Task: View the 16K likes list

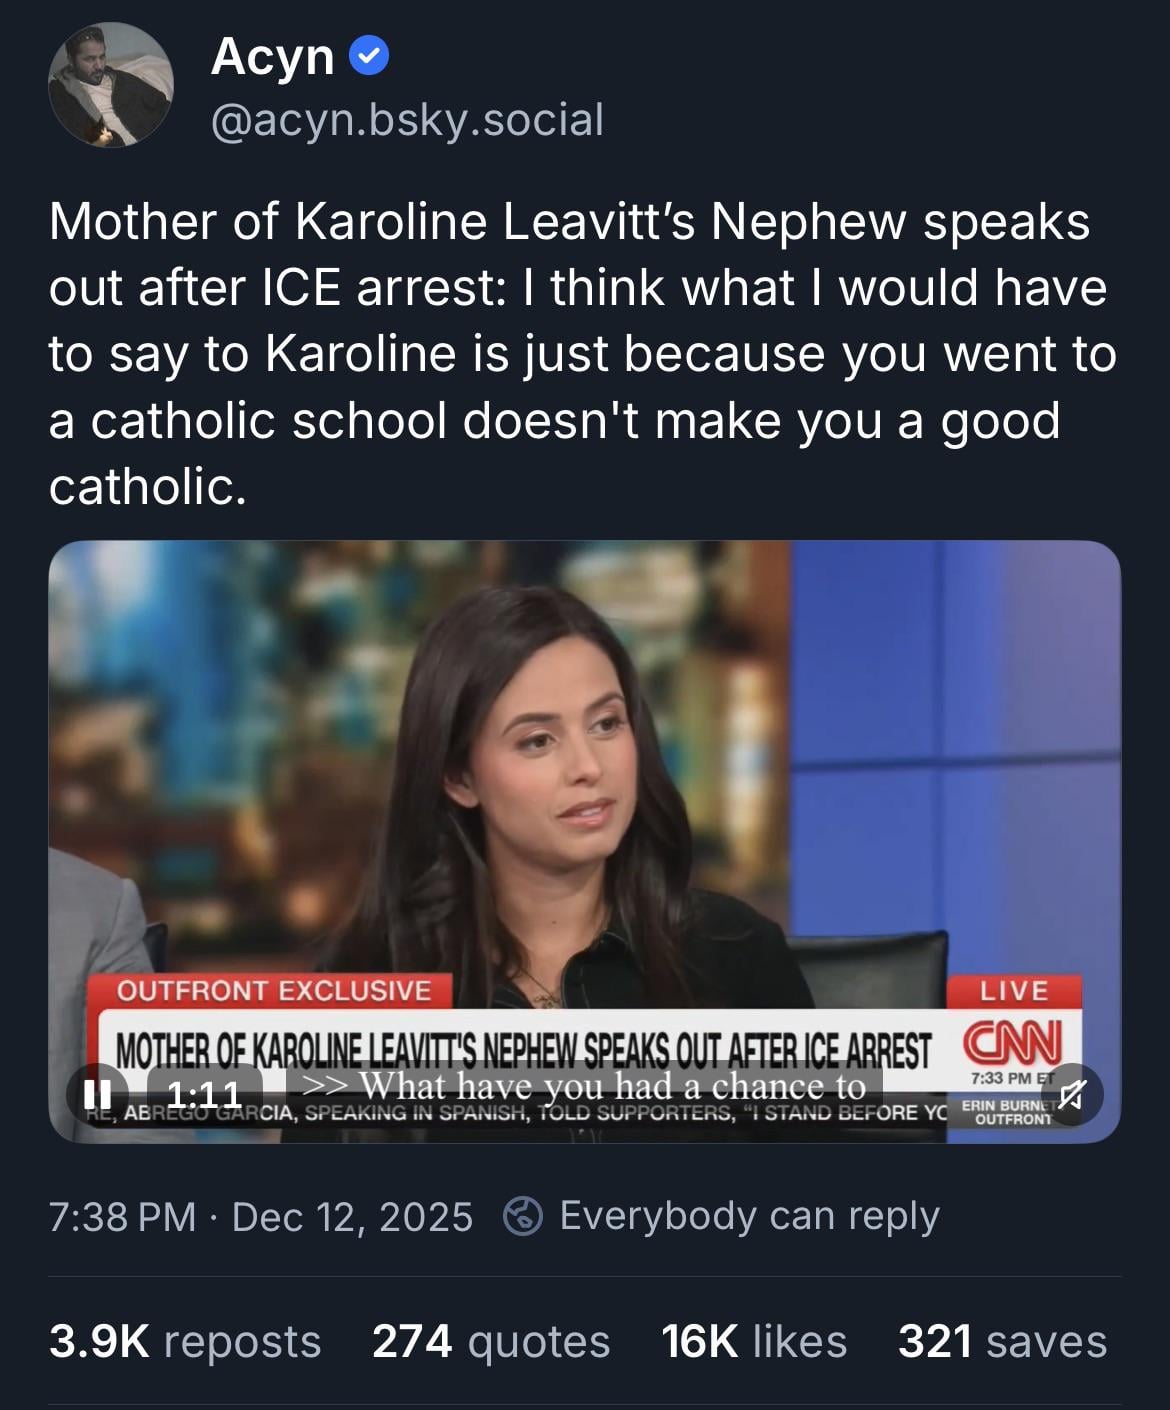Action: click(x=754, y=1341)
